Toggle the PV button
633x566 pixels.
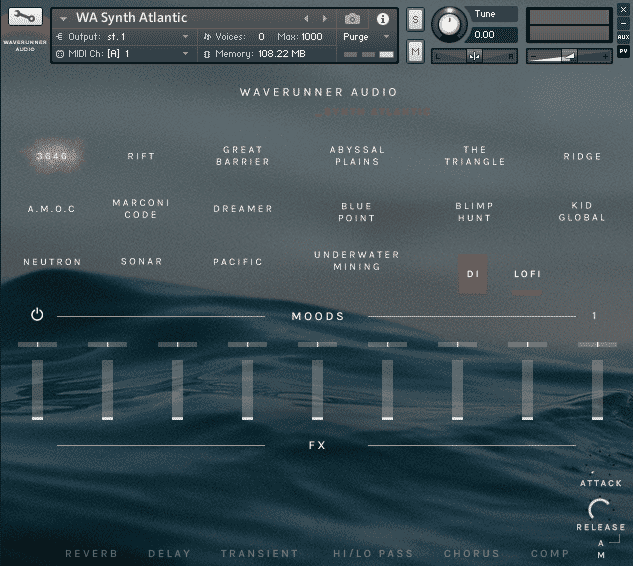coord(623,51)
